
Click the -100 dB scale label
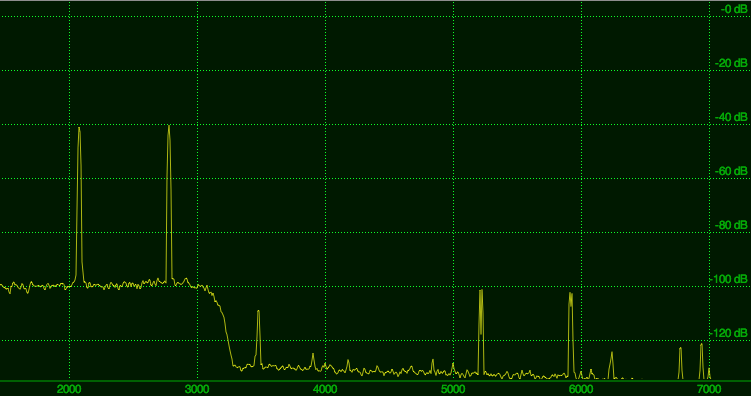[x=729, y=279]
